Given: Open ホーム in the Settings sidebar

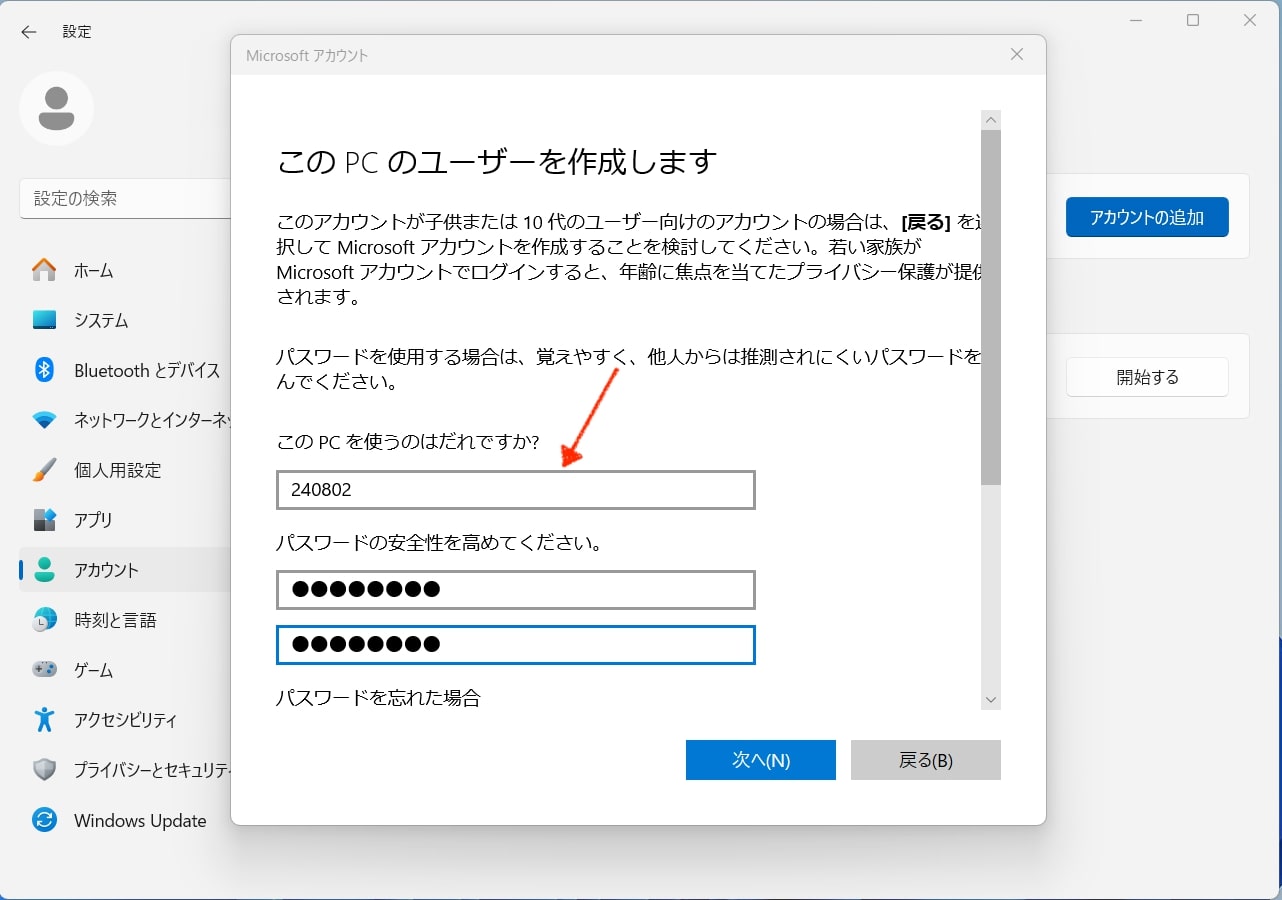Looking at the screenshot, I should click(125, 270).
